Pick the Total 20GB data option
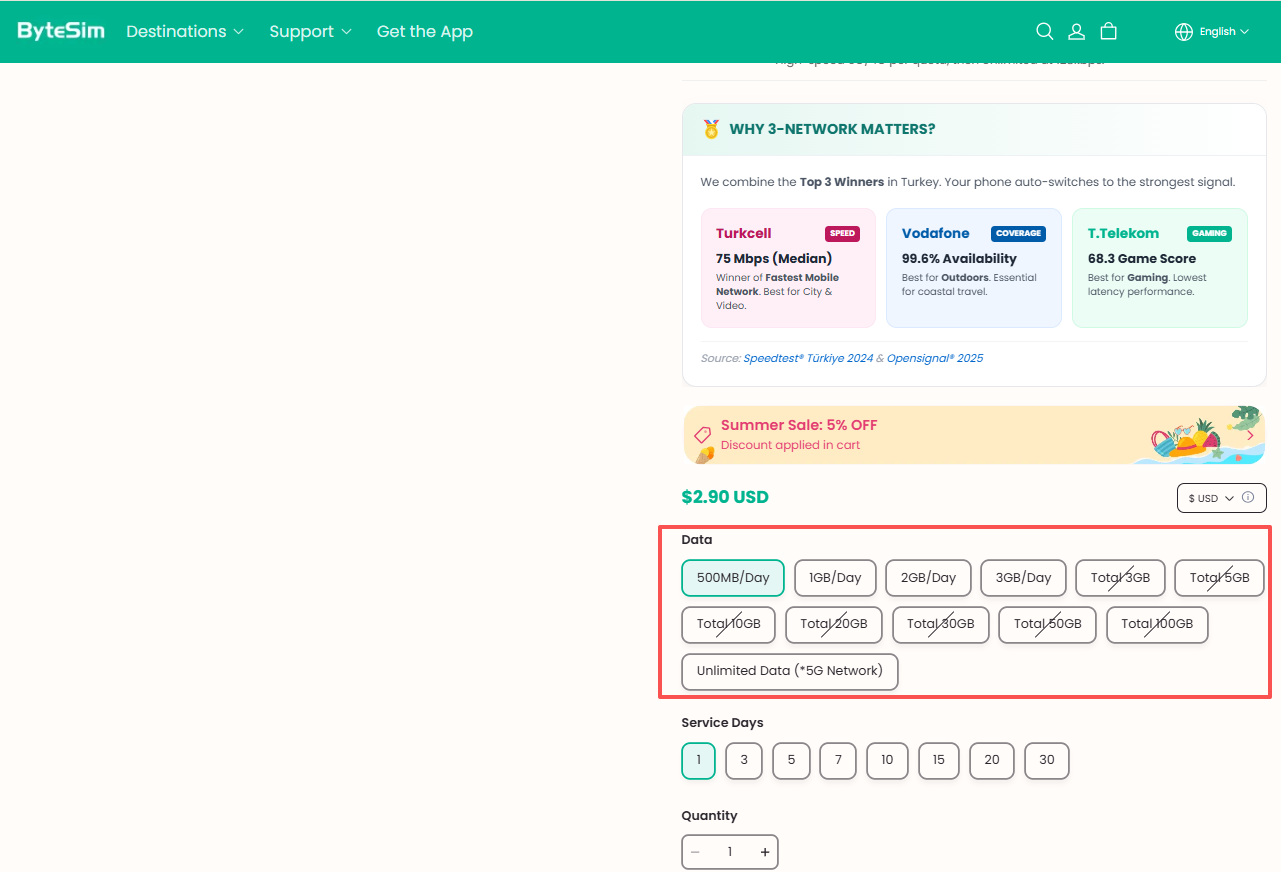Image resolution: width=1281 pixels, height=872 pixels. click(x=834, y=624)
